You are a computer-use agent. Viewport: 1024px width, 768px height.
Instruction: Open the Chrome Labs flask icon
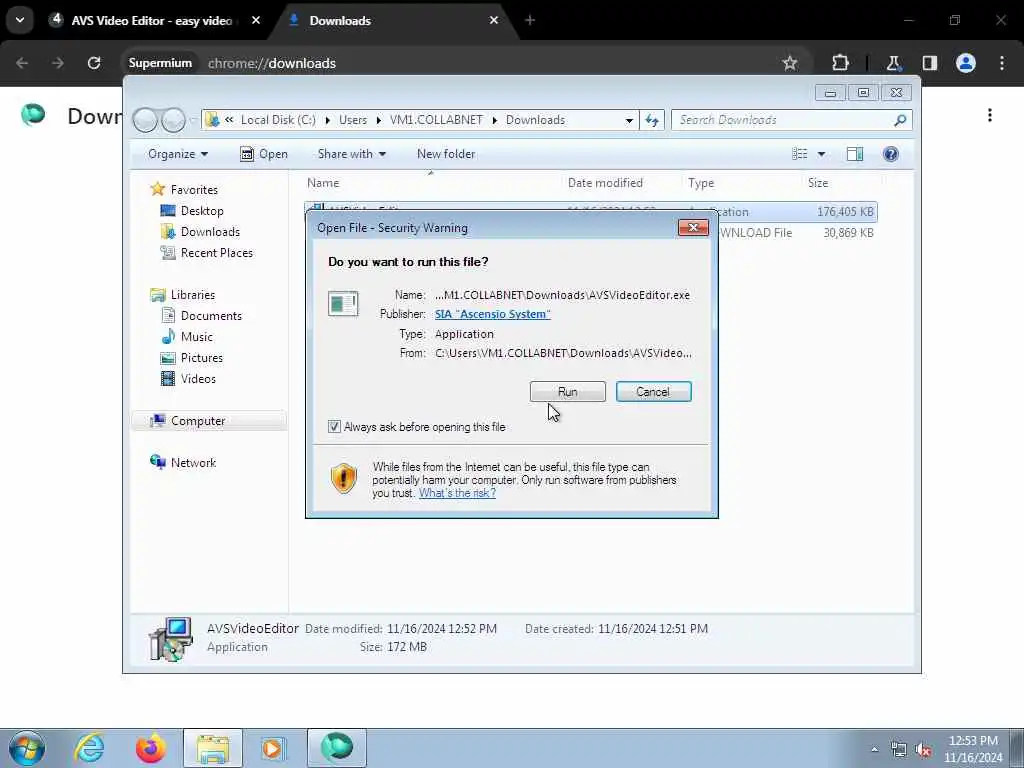click(x=893, y=63)
